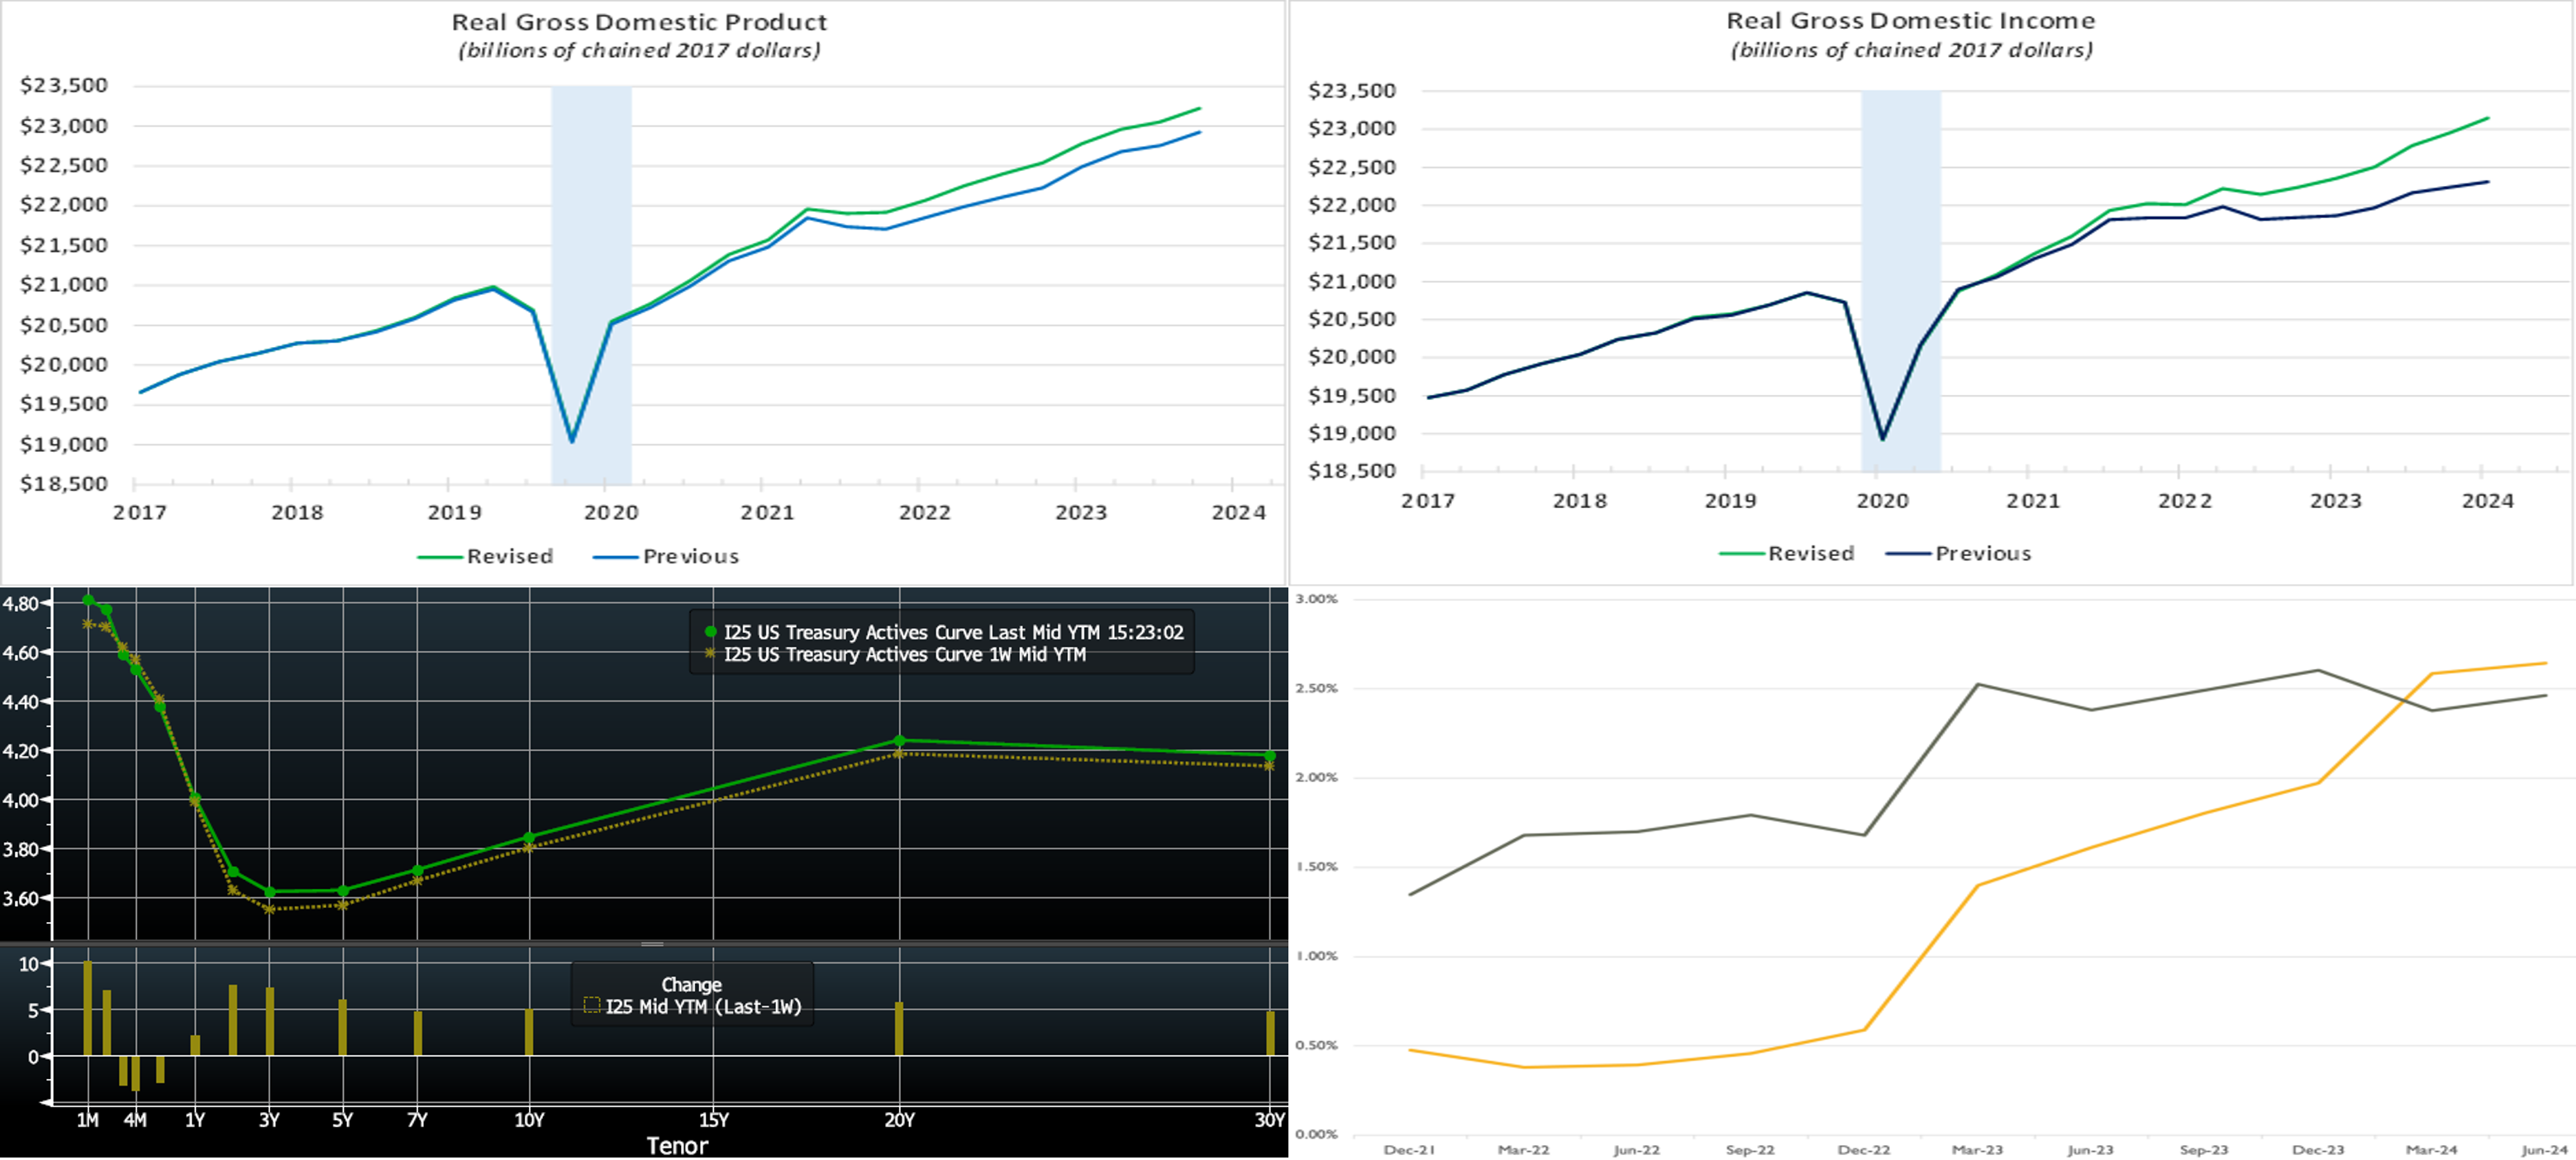Click the 15Y tenor label on the axis
The height and width of the screenshot is (1160, 2576).
(713, 1120)
